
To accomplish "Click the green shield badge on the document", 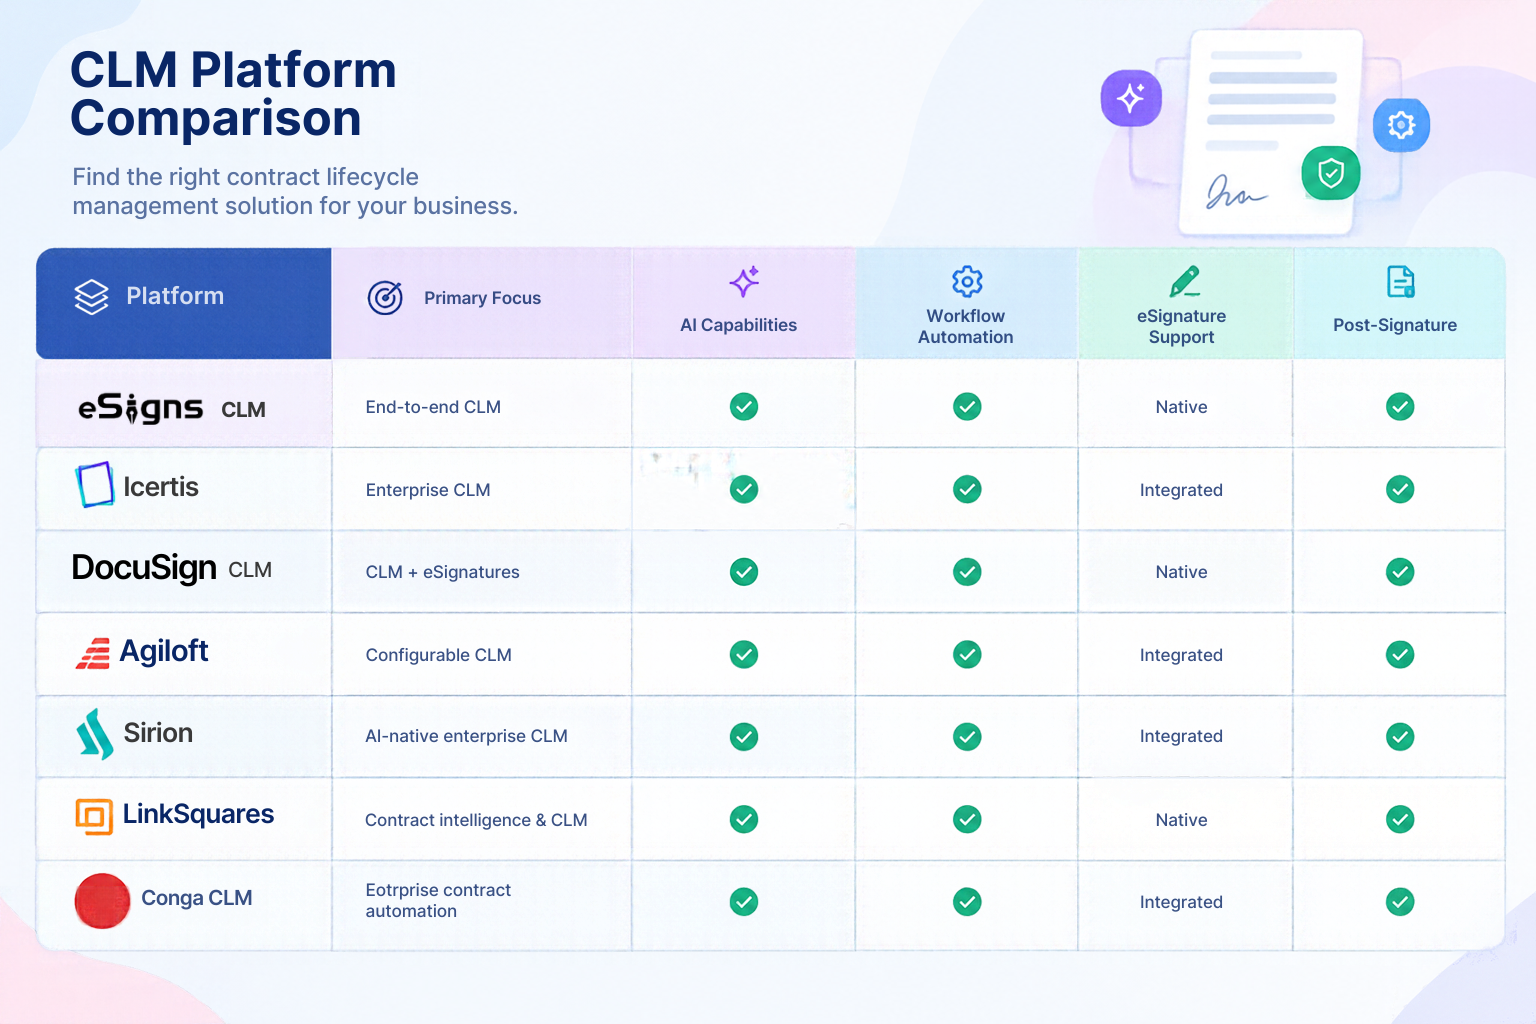I will 1331,173.
